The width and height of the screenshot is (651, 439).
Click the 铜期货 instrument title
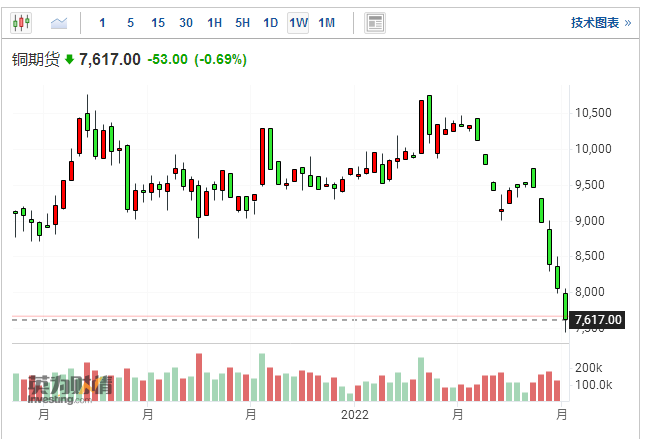(x=36, y=60)
